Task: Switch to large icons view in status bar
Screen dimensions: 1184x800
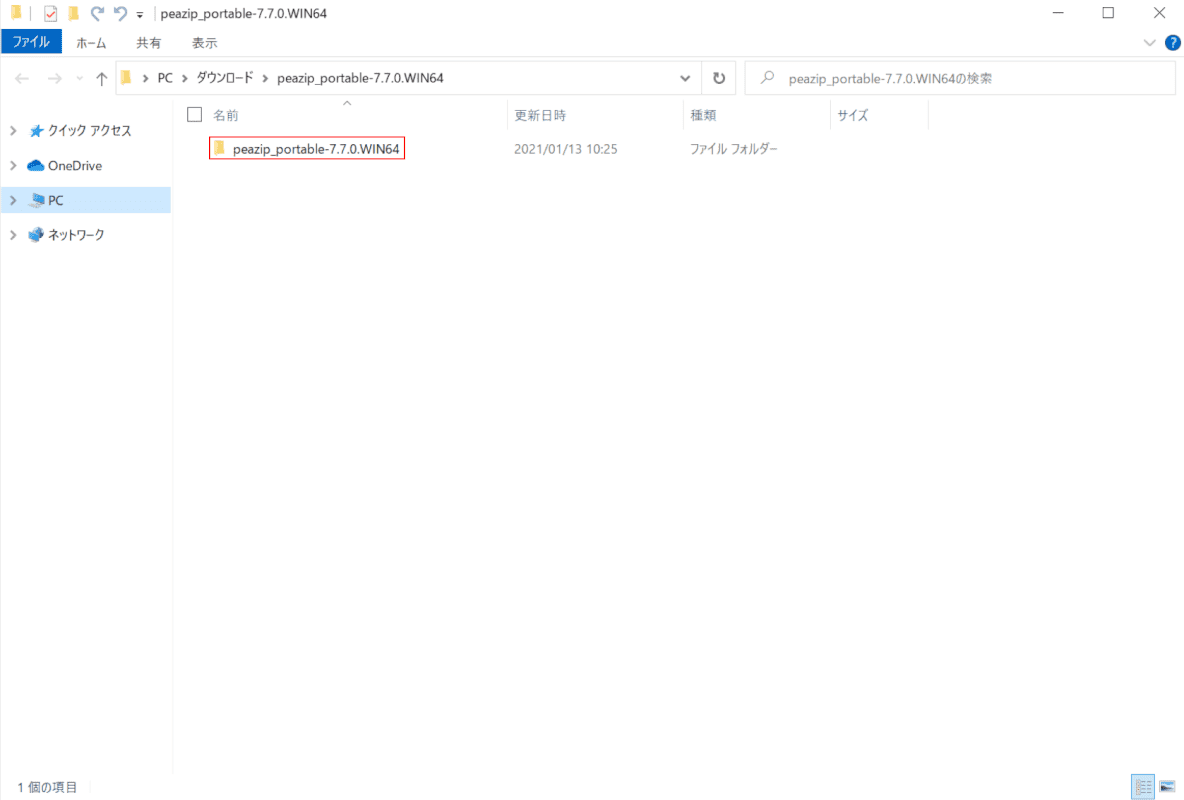Action: (1167, 786)
